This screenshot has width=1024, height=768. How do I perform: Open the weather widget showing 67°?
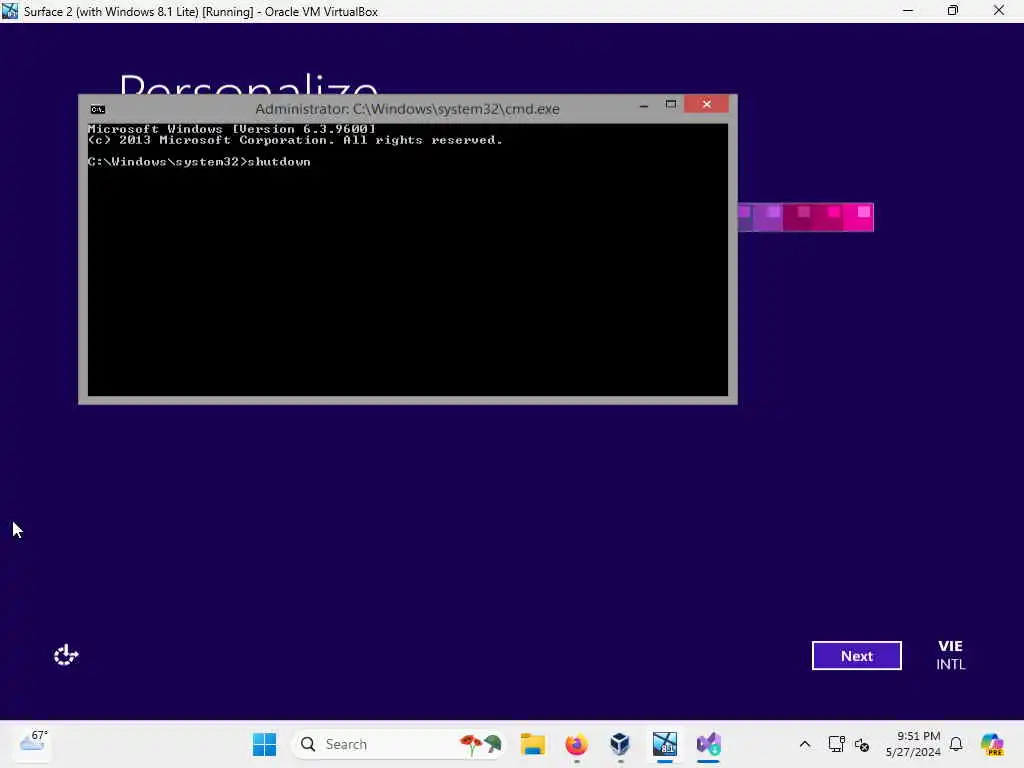click(33, 743)
